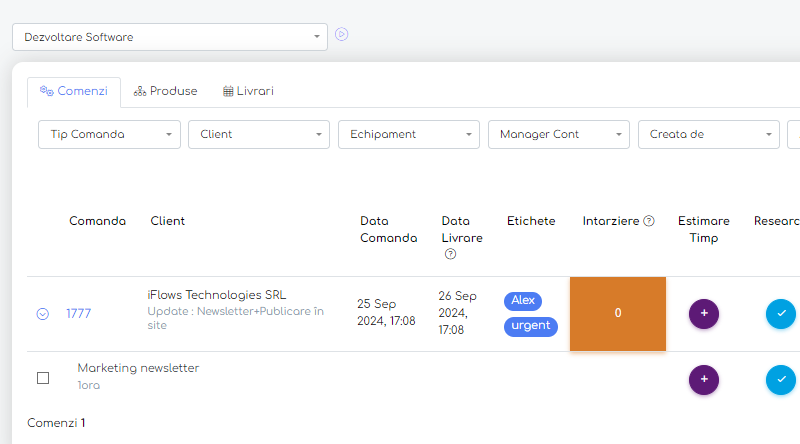
Task: Open the Dezvoltare Software dropdown
Action: pyautogui.click(x=170, y=37)
